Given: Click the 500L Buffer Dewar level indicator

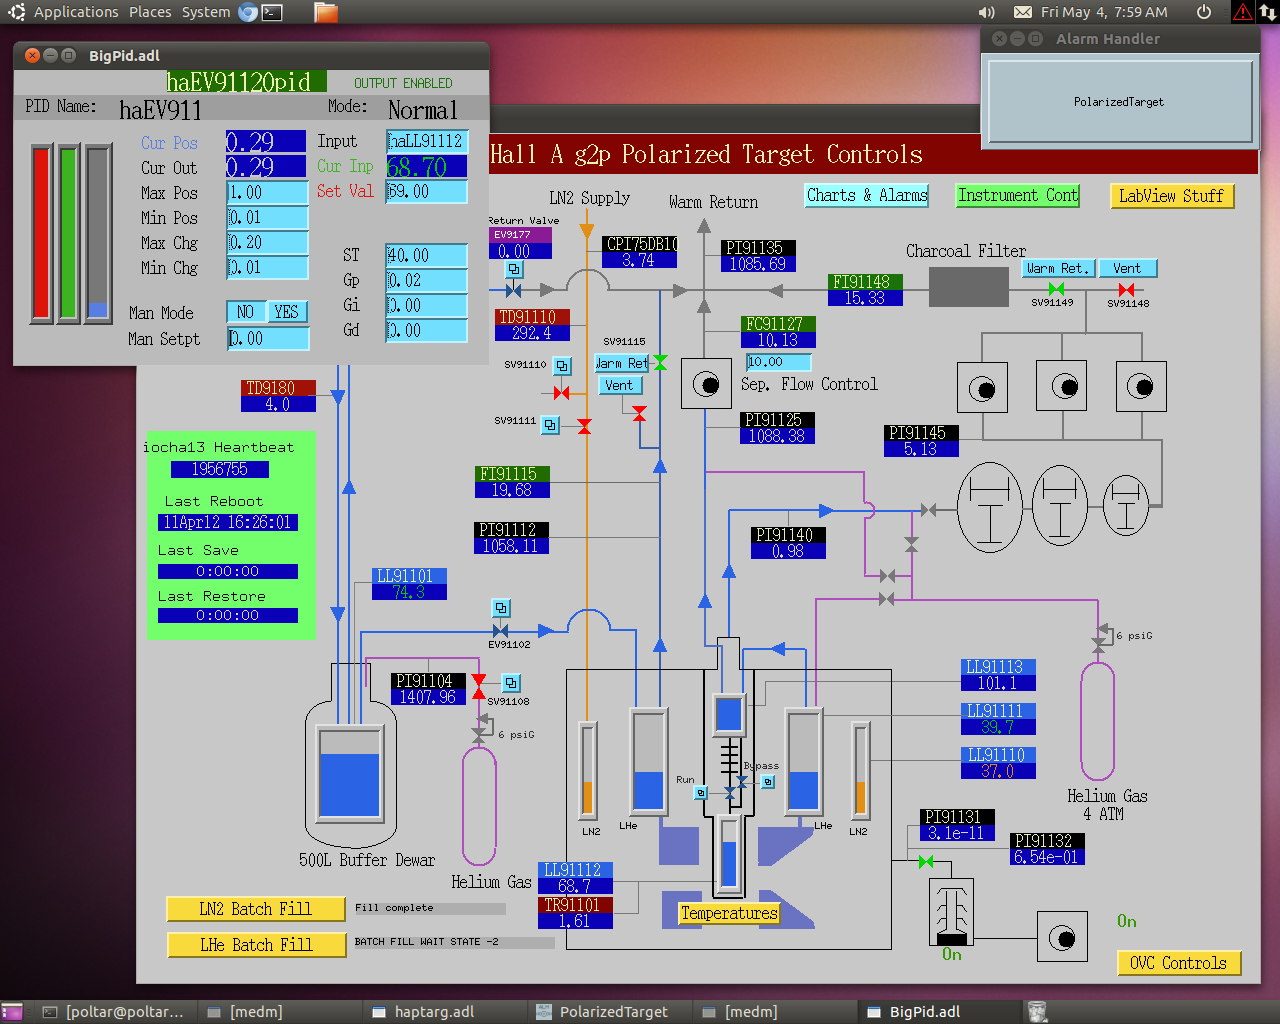Looking at the screenshot, I should tap(350, 772).
